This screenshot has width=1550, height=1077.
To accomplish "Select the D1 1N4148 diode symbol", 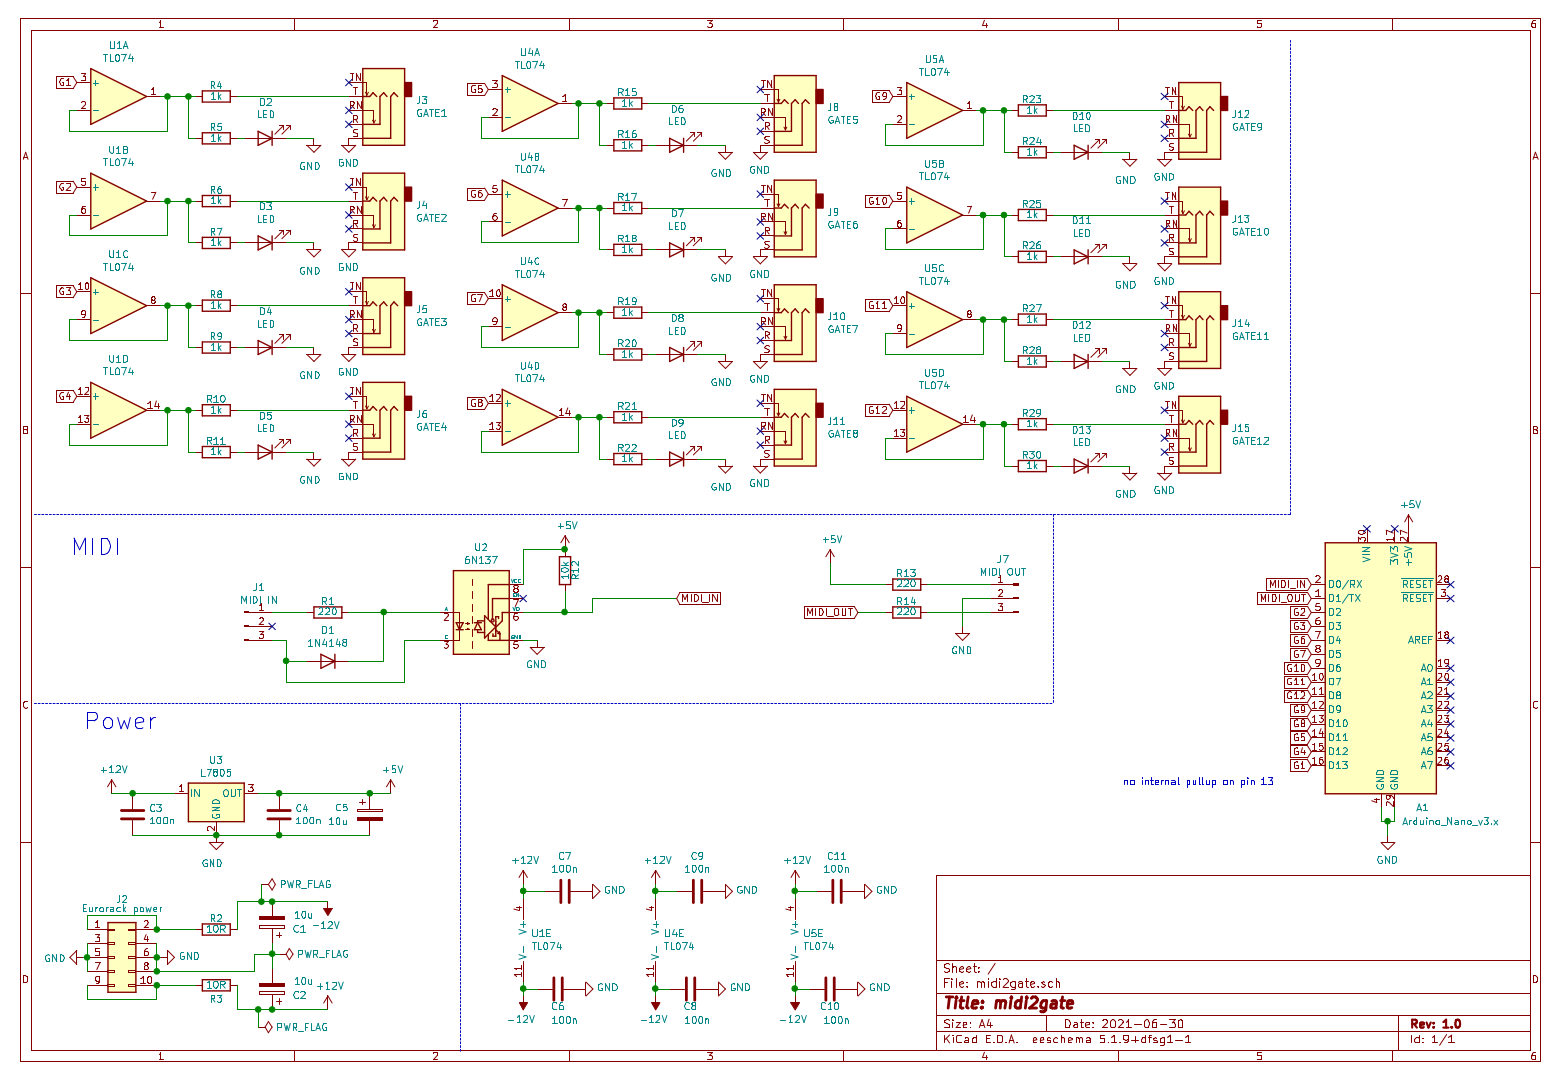I will [x=327, y=661].
